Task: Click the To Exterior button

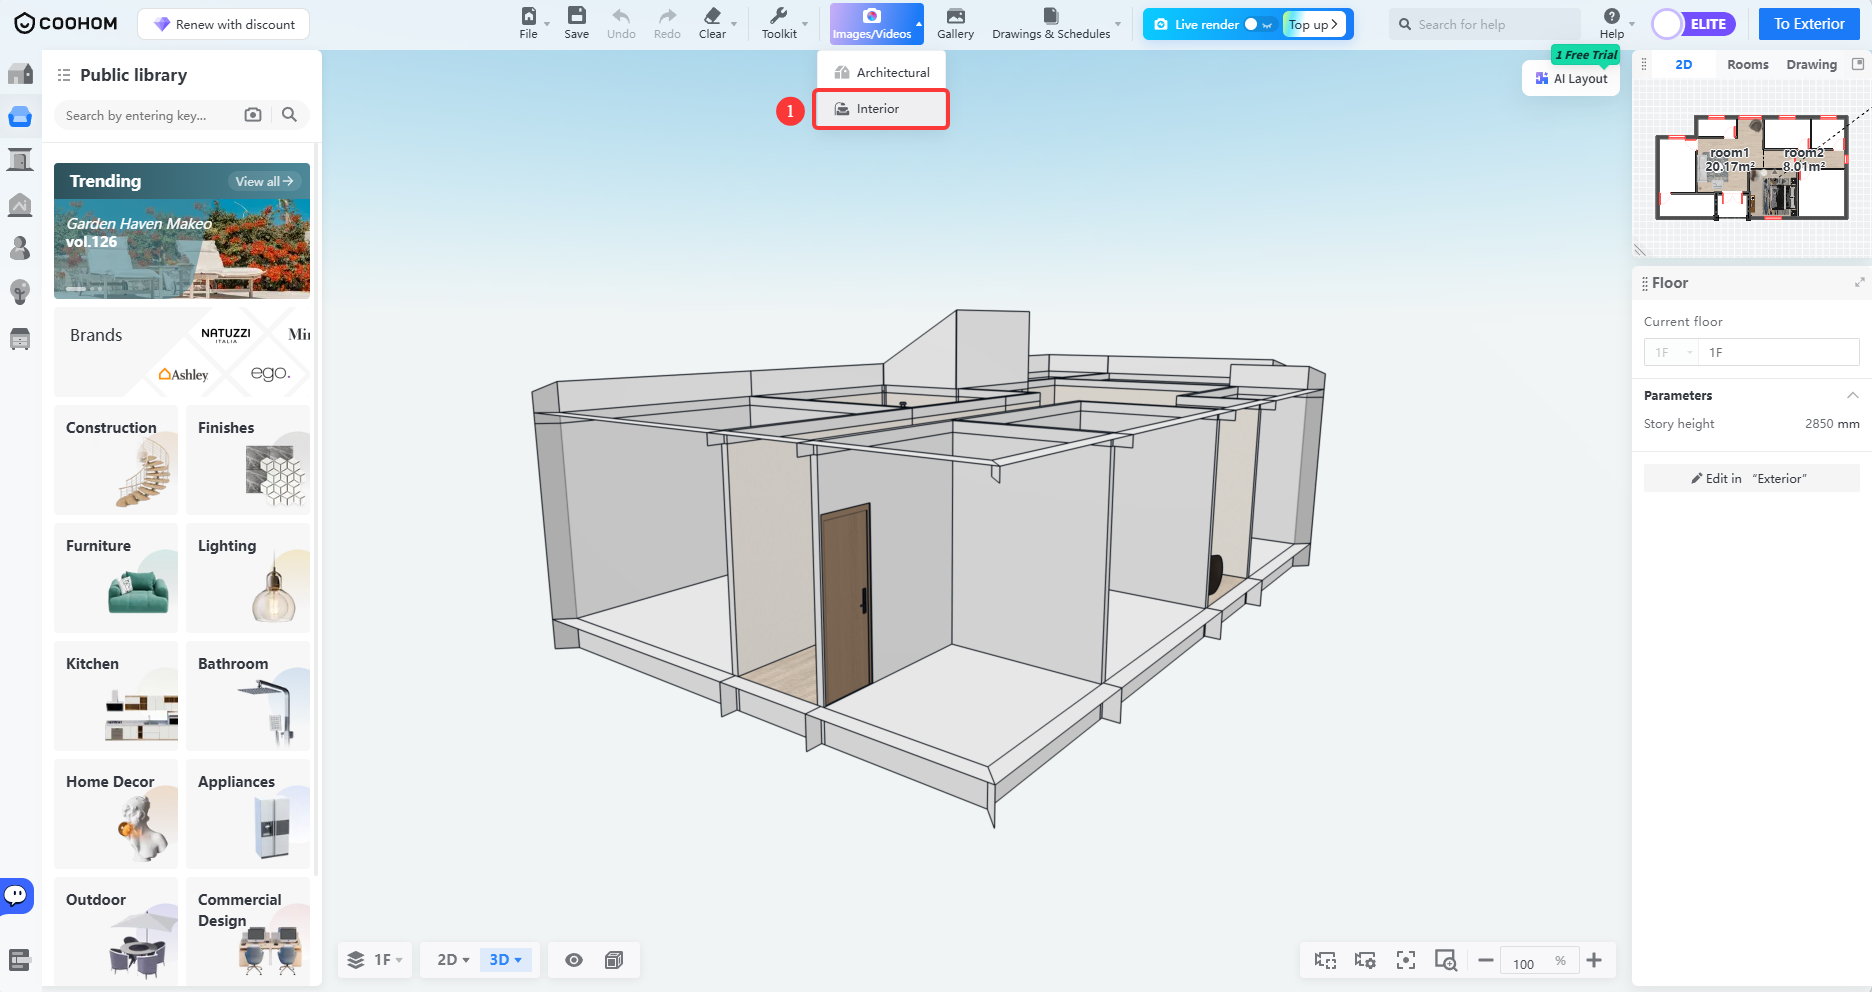Action: (1809, 24)
